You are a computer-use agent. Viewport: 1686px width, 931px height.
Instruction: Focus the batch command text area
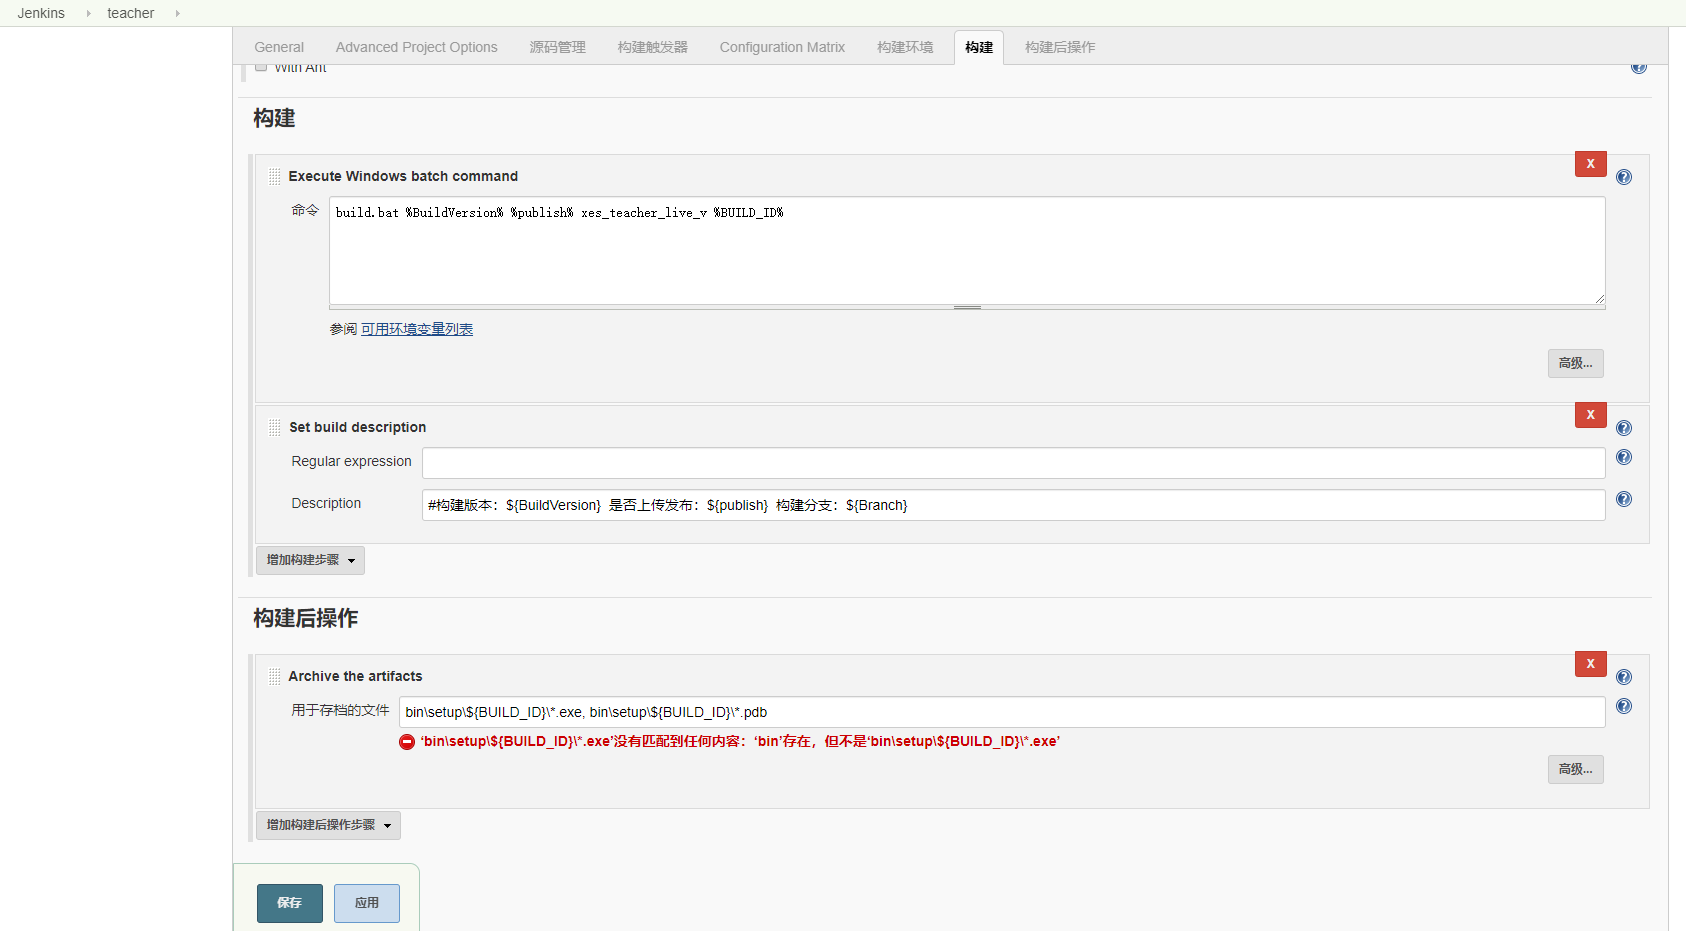(967, 250)
